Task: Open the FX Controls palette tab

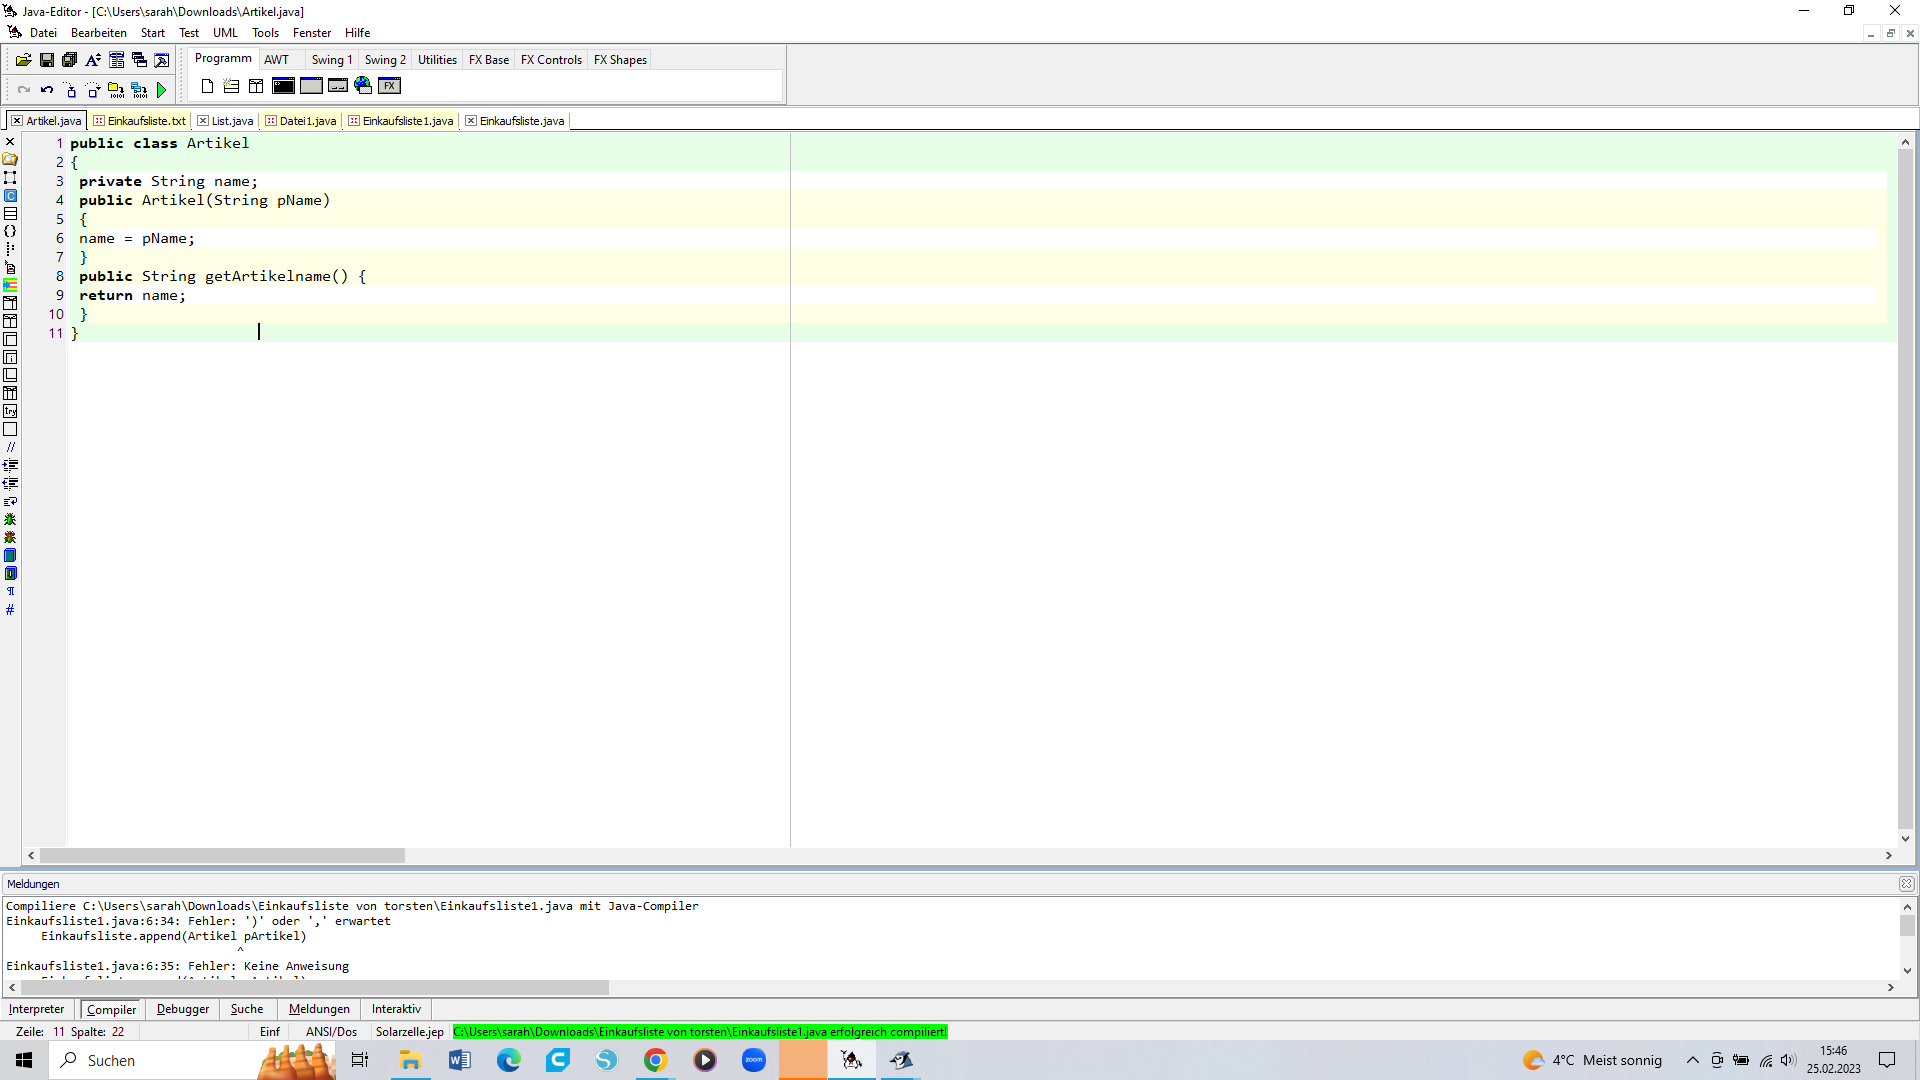Action: 551,60
